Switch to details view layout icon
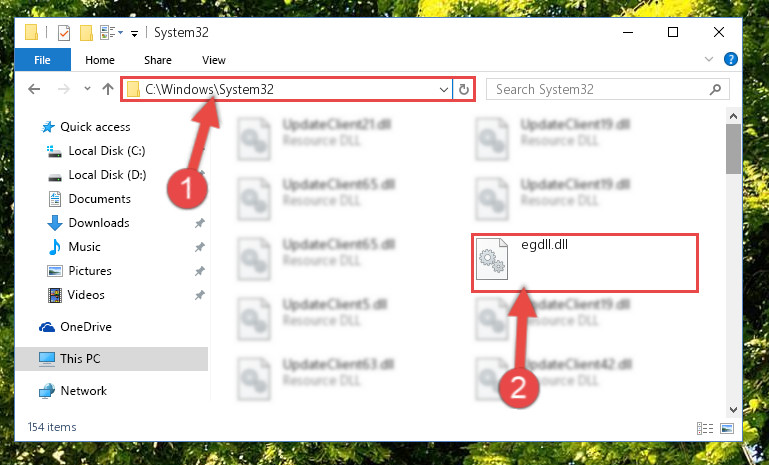 705,428
